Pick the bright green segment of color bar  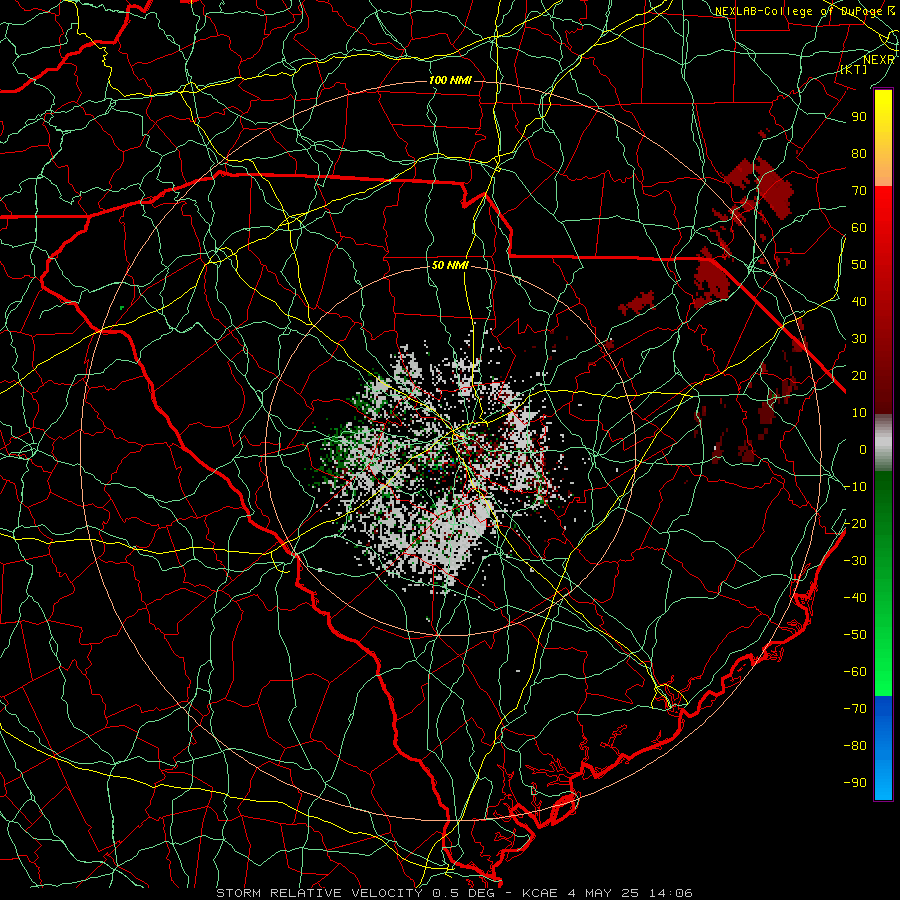(883, 672)
